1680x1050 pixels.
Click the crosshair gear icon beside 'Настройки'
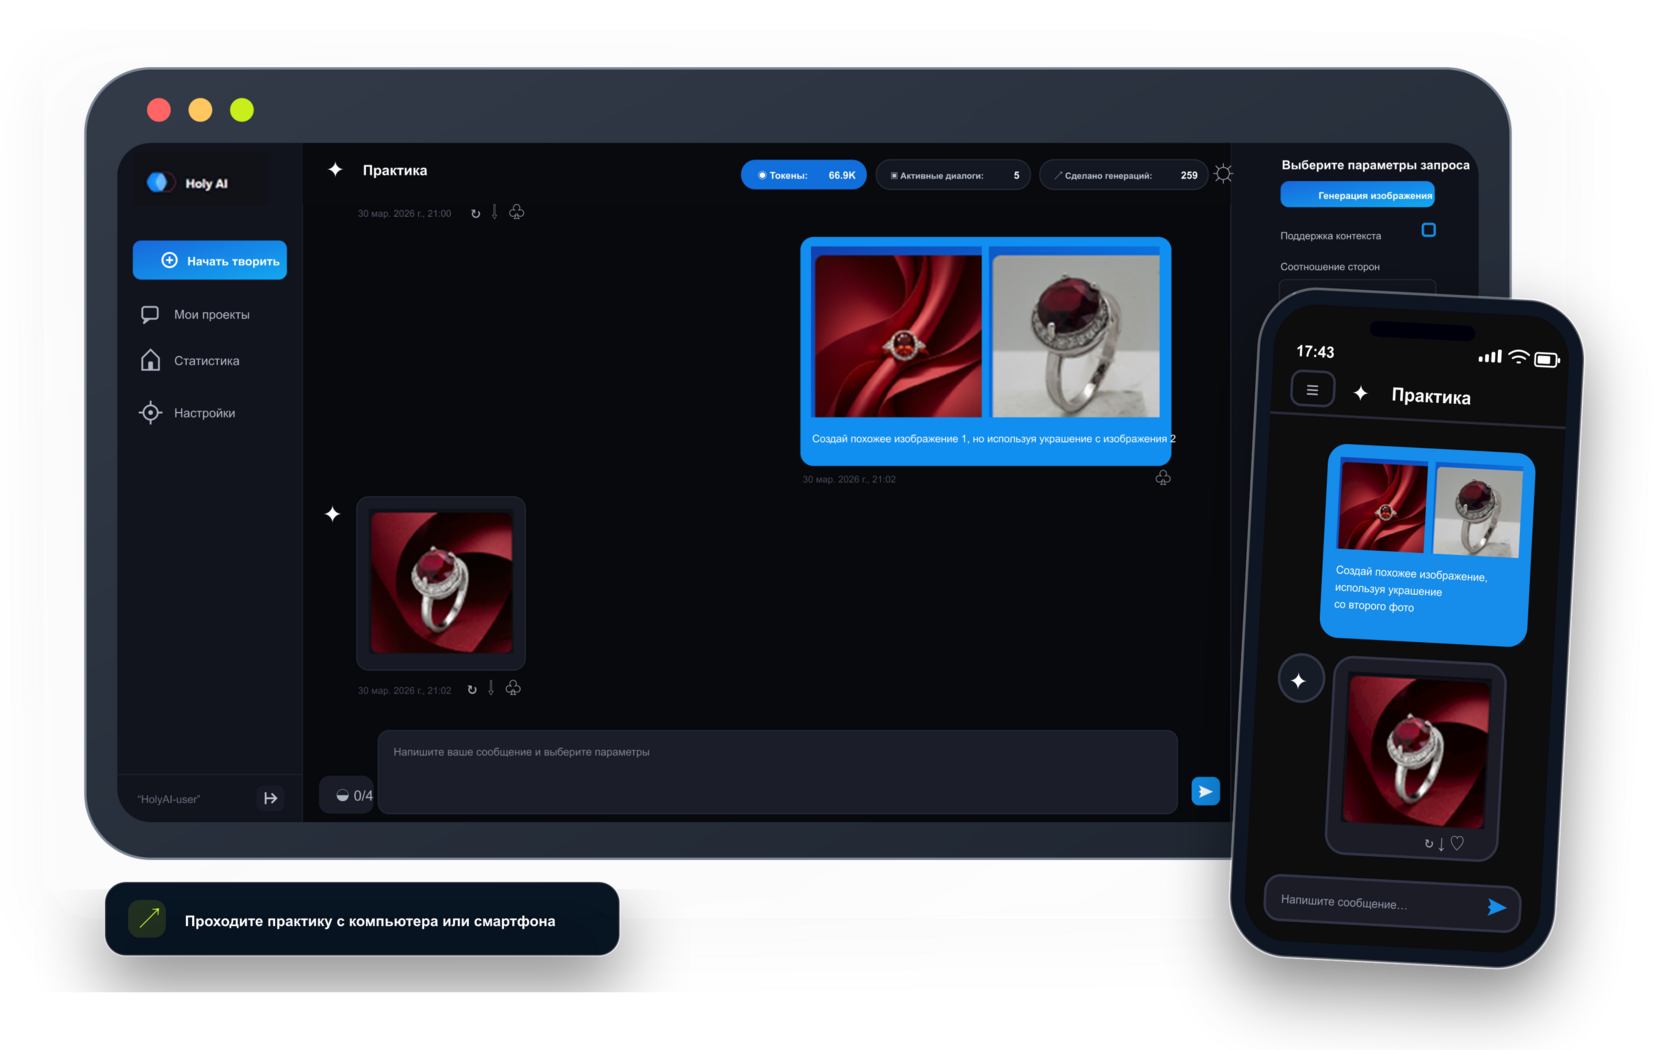[150, 412]
